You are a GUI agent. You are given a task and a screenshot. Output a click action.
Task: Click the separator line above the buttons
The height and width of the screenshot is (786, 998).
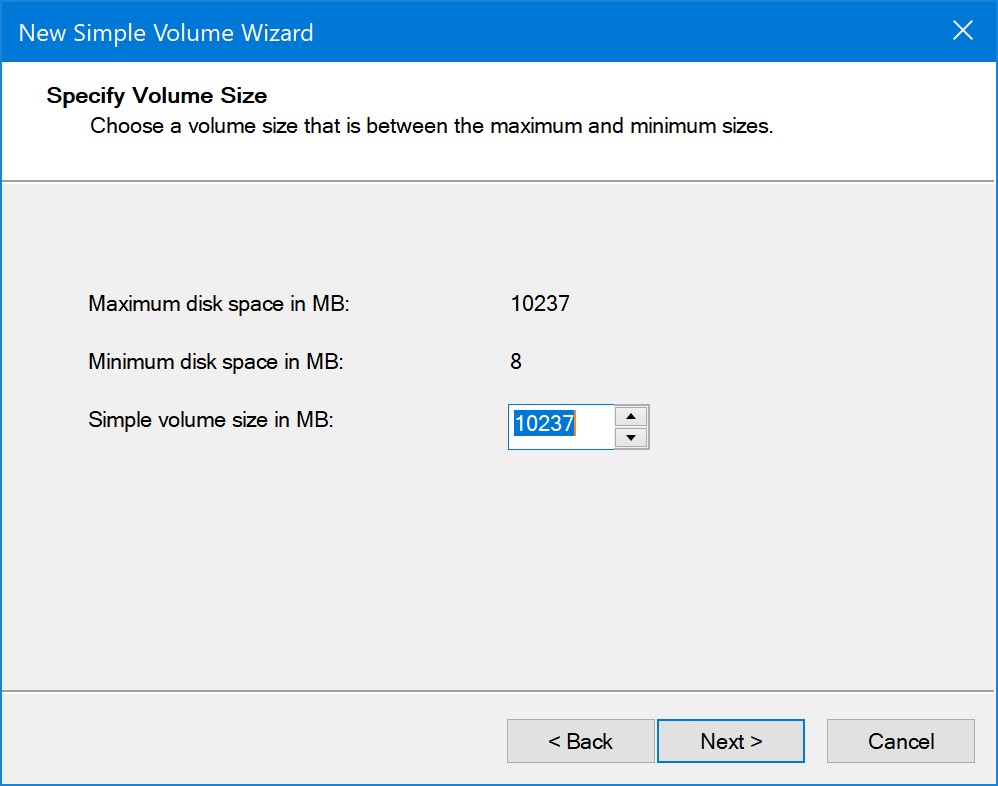[x=499, y=691]
